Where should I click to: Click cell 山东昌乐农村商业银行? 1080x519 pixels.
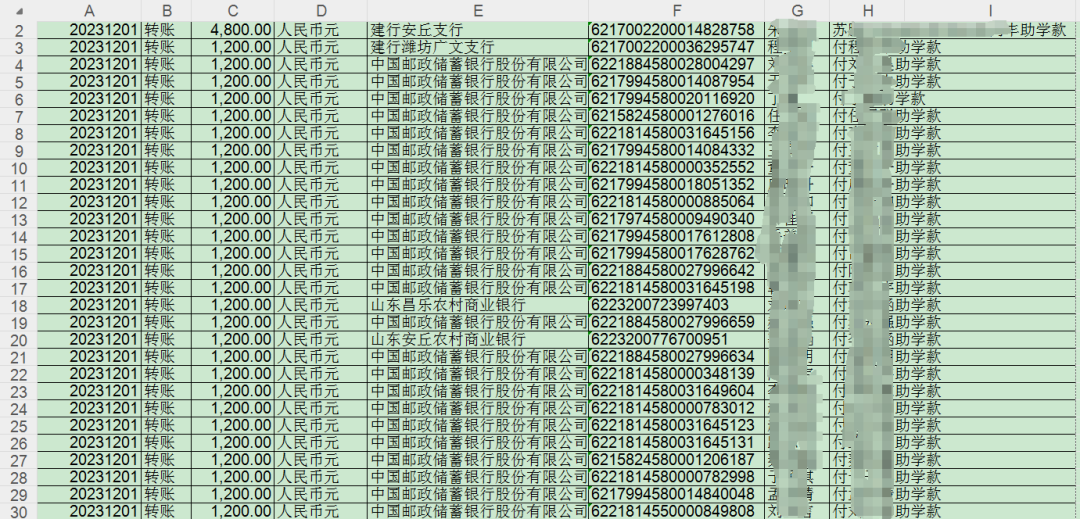coord(478,305)
